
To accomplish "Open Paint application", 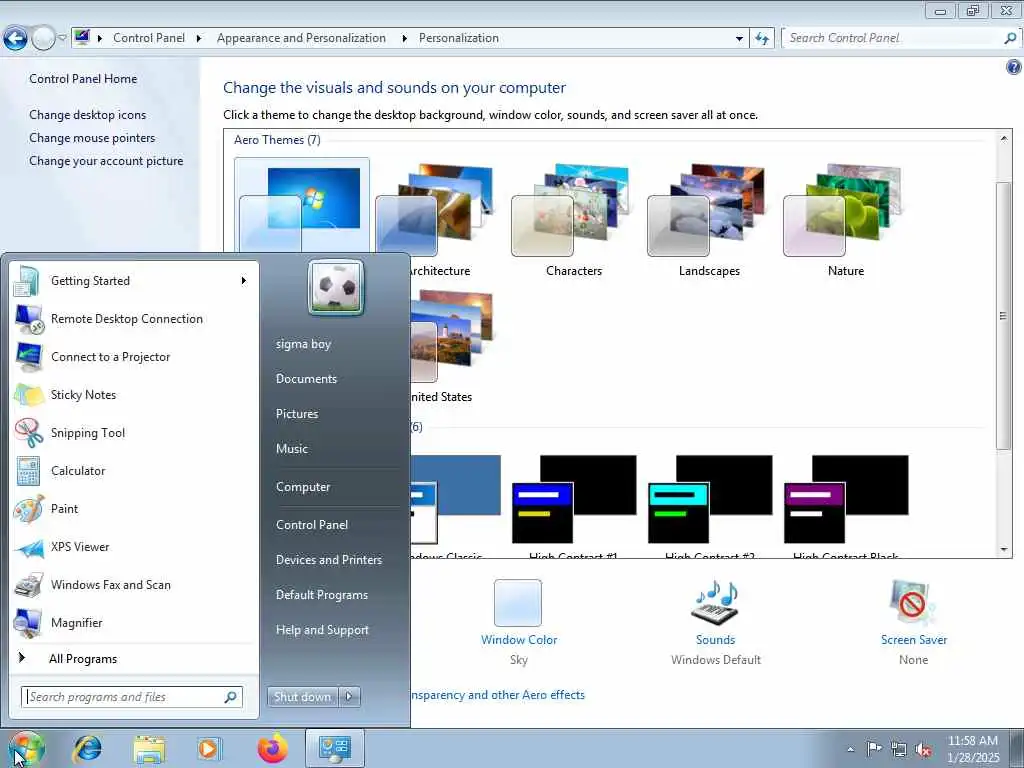I will click(x=134, y=509).
